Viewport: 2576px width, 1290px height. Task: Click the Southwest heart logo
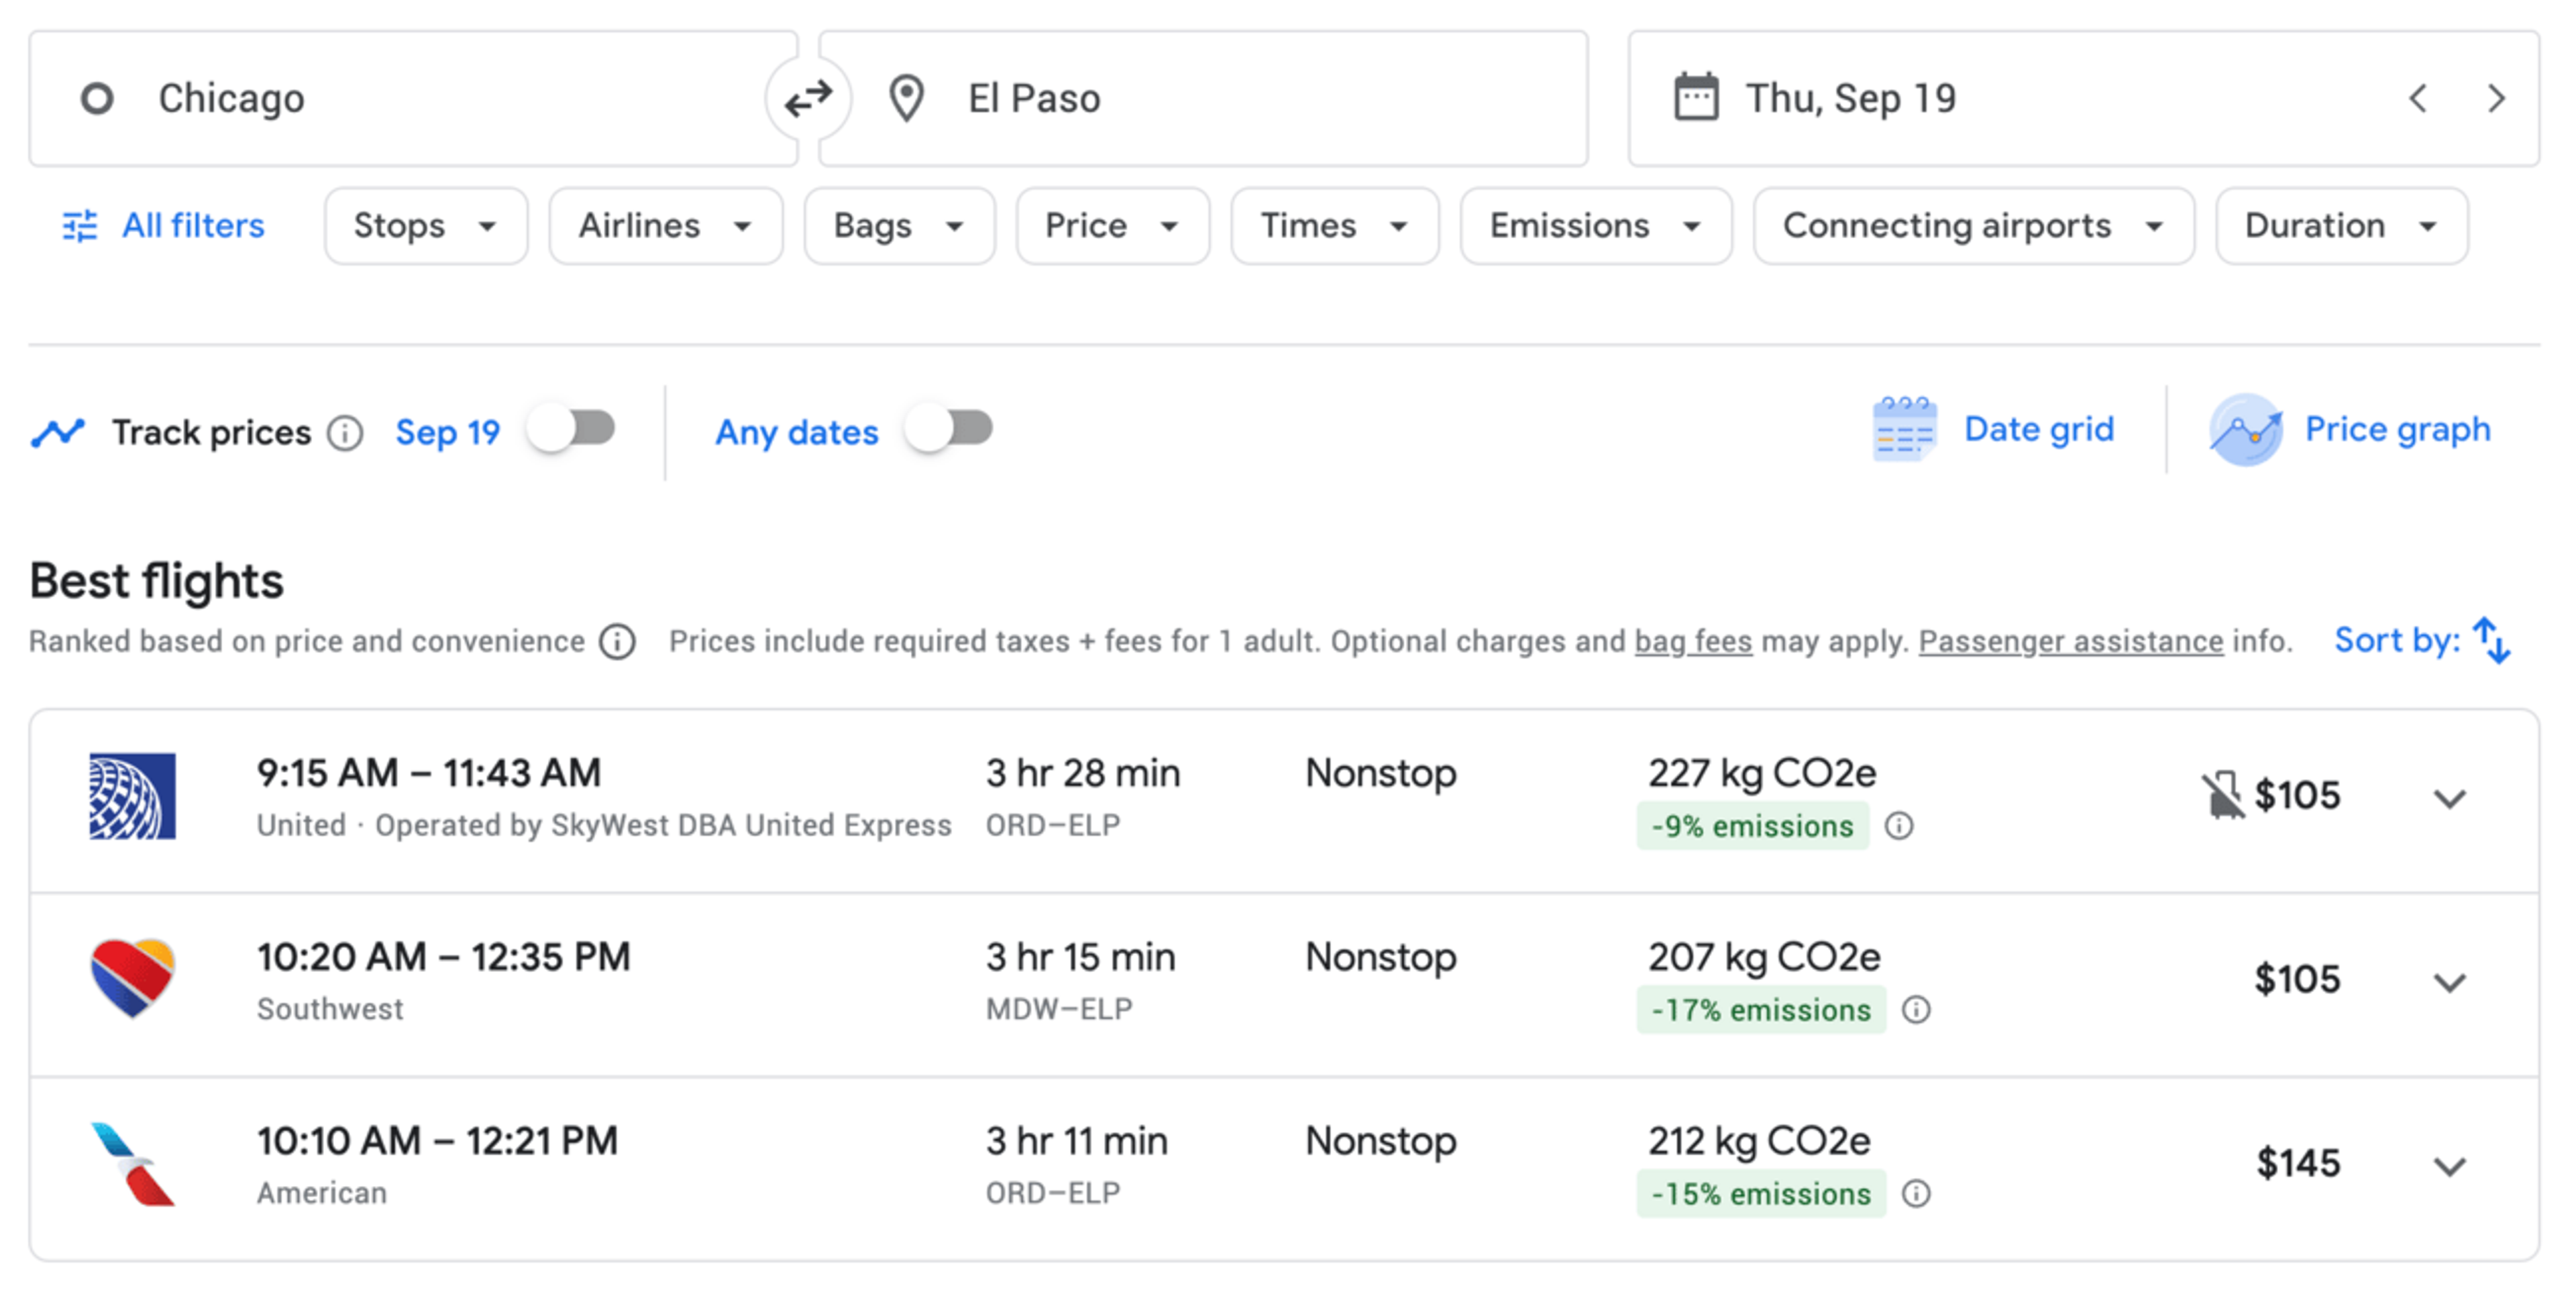click(133, 979)
